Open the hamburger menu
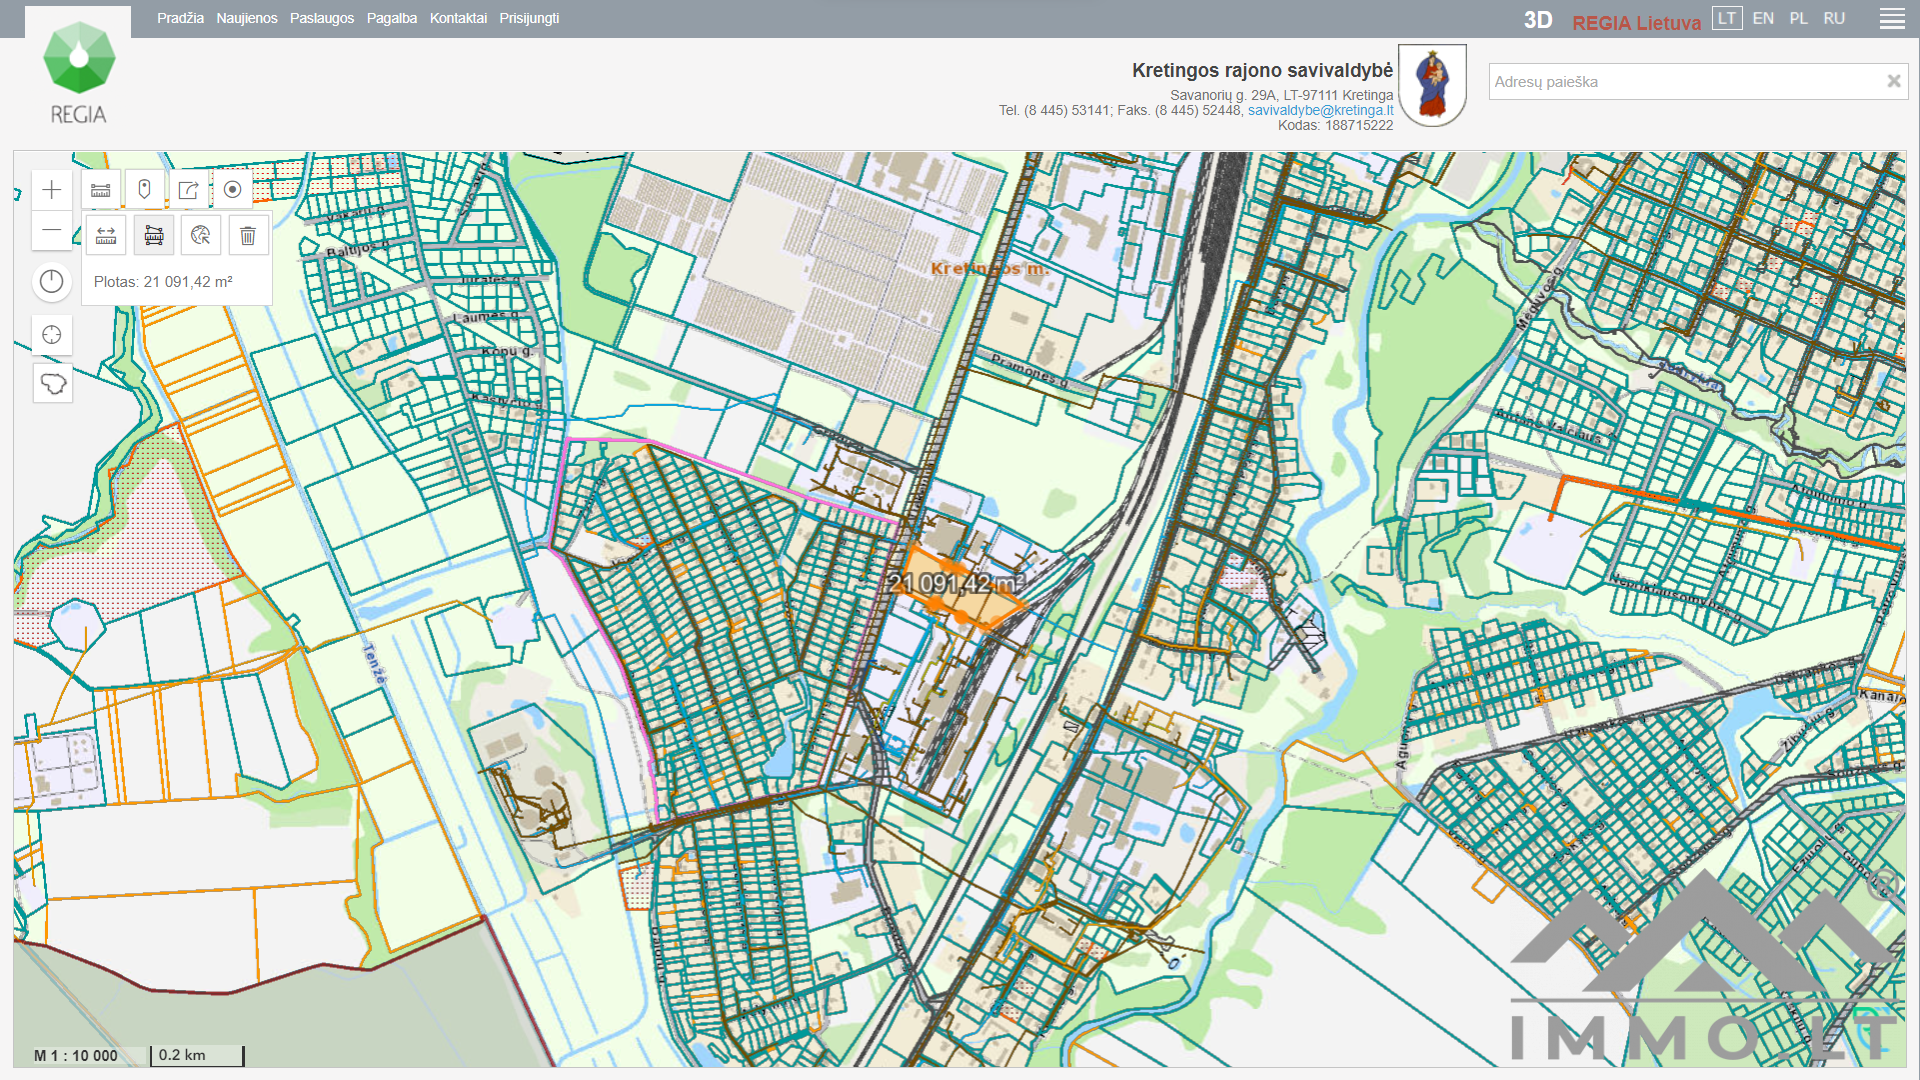 click(x=1892, y=19)
